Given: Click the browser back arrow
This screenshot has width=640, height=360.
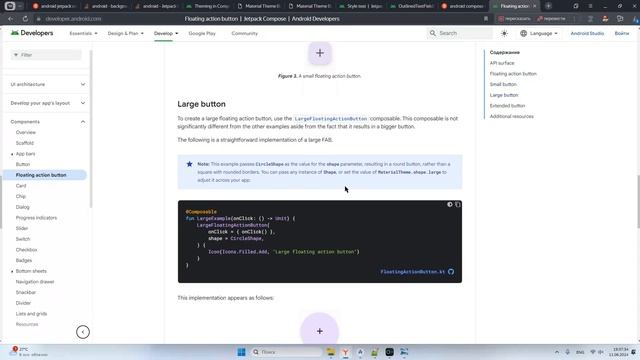Looking at the screenshot, I should 11,19.
